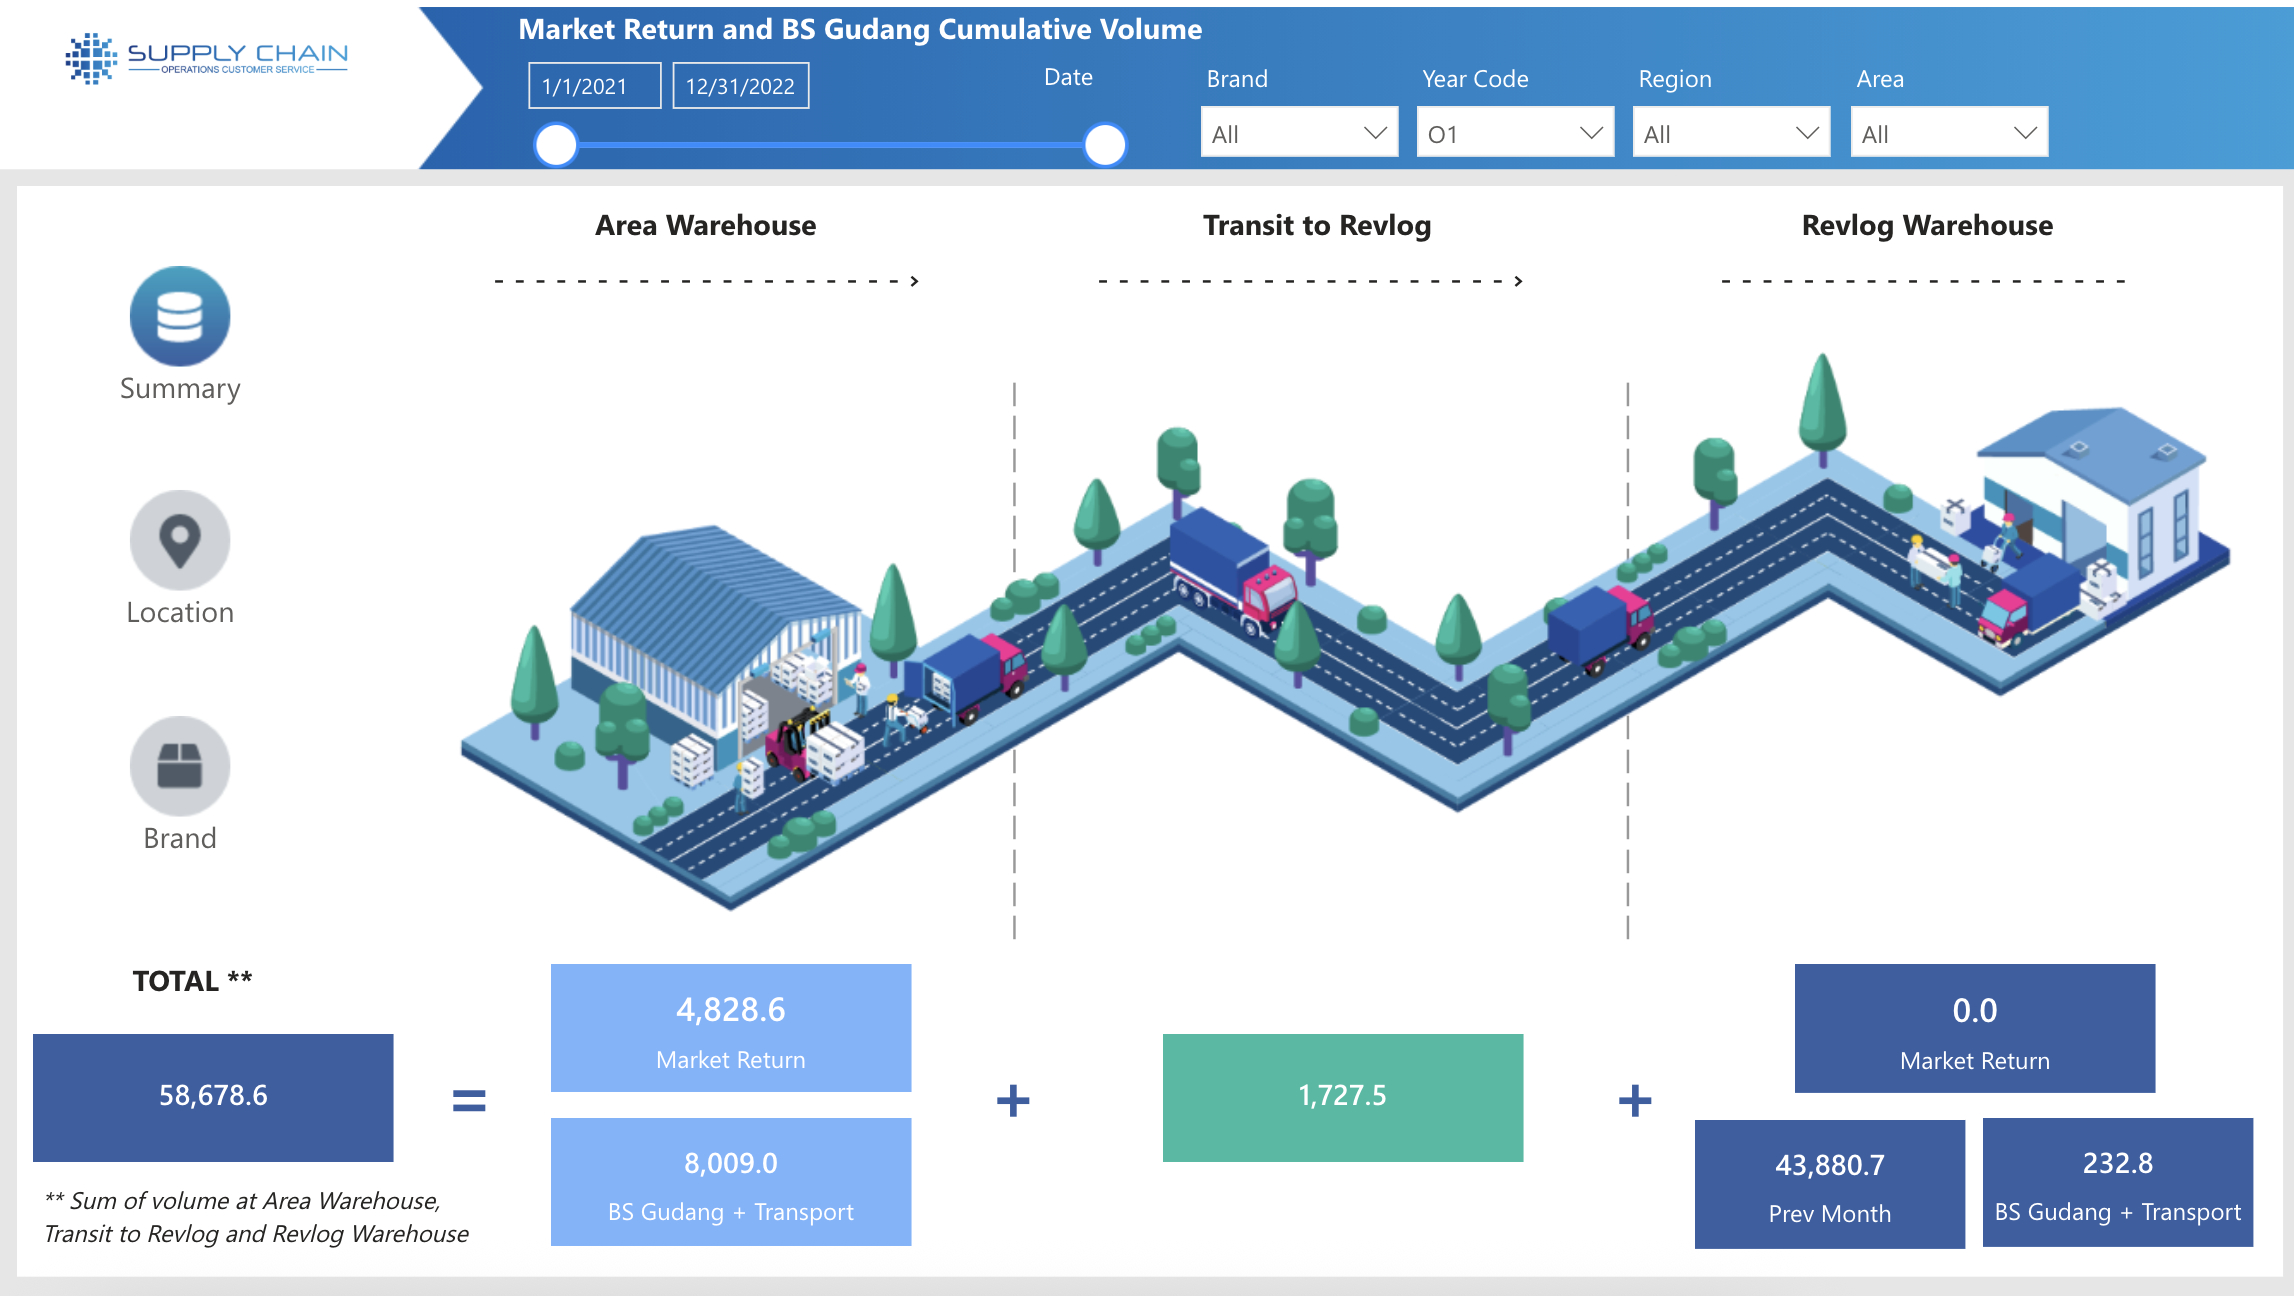Click the database symbol on Summary button
Screen dimensions: 2294x1296
point(179,315)
